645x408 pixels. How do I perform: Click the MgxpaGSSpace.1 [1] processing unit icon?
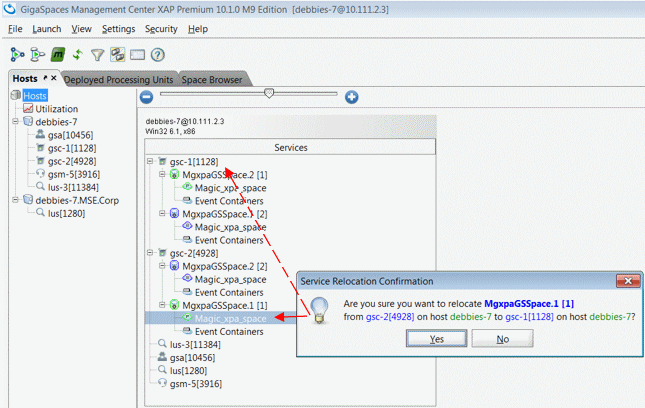pyautogui.click(x=174, y=305)
